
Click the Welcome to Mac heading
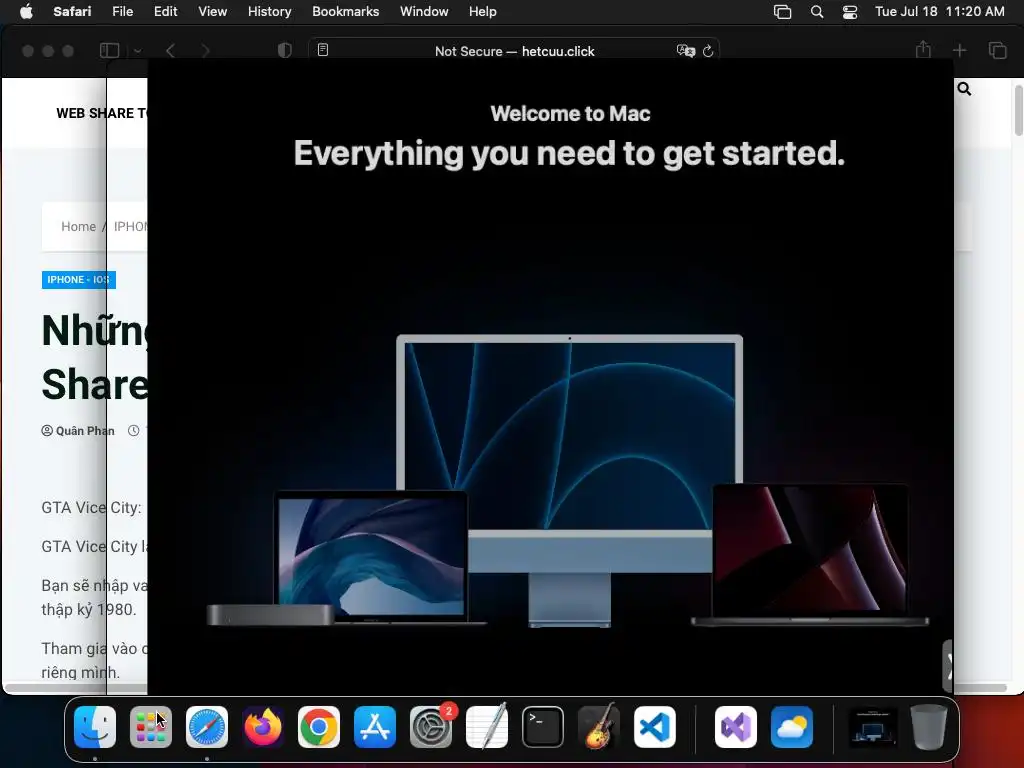(x=570, y=114)
